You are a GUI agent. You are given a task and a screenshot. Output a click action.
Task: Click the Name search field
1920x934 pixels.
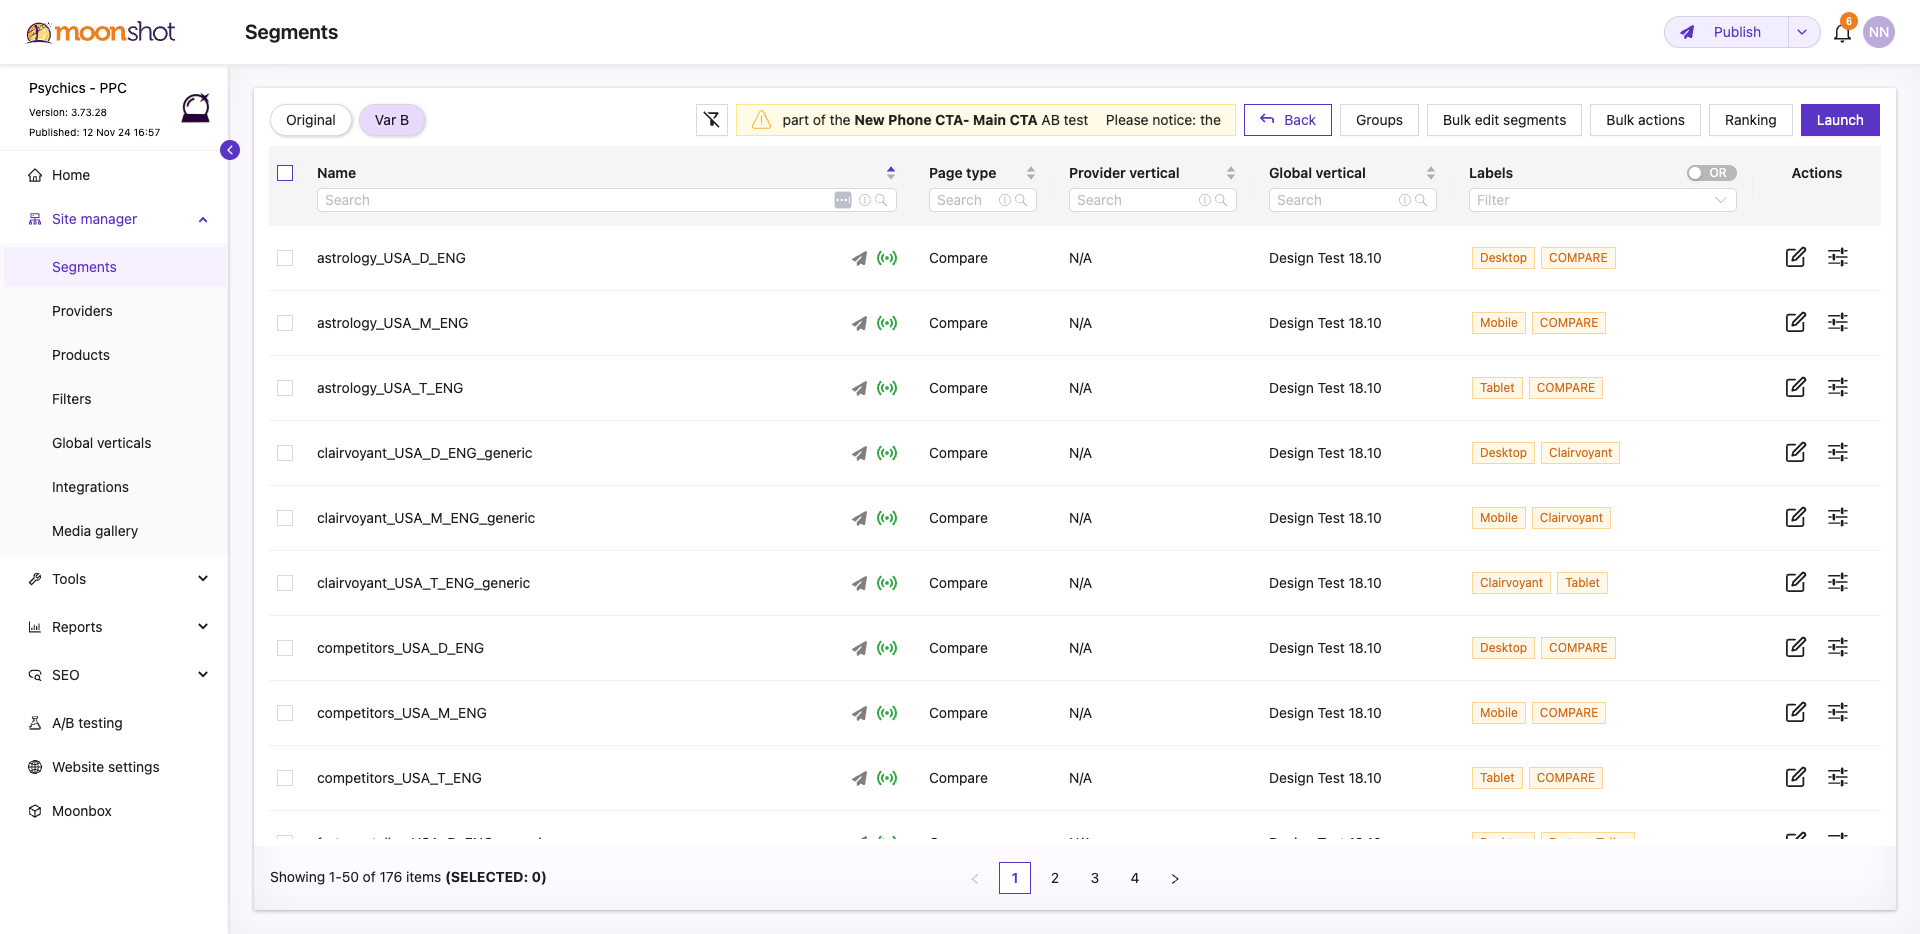607,200
